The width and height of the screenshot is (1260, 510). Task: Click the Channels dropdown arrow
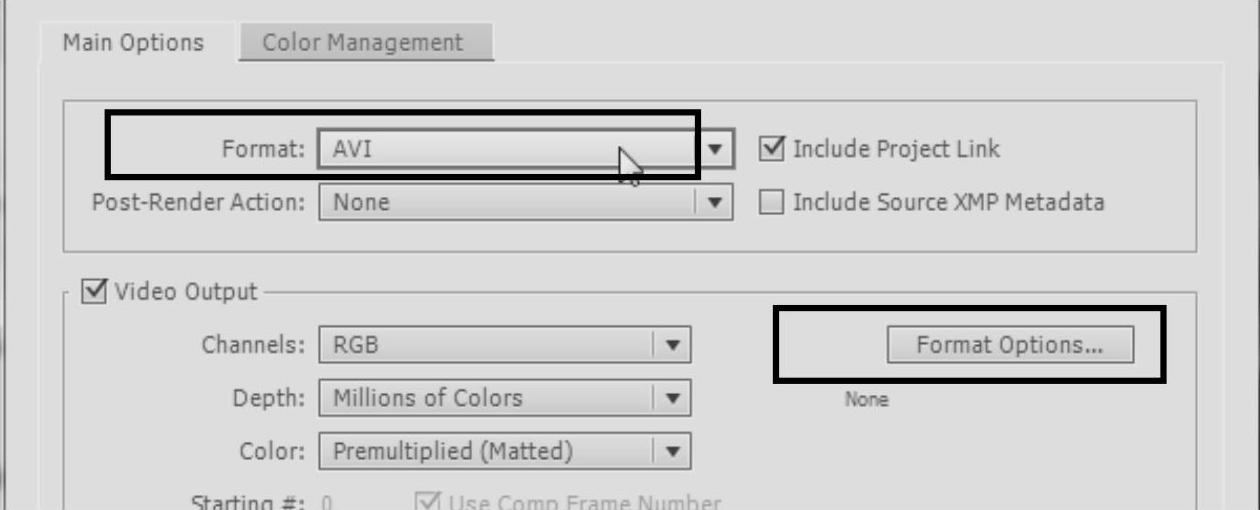click(x=673, y=346)
